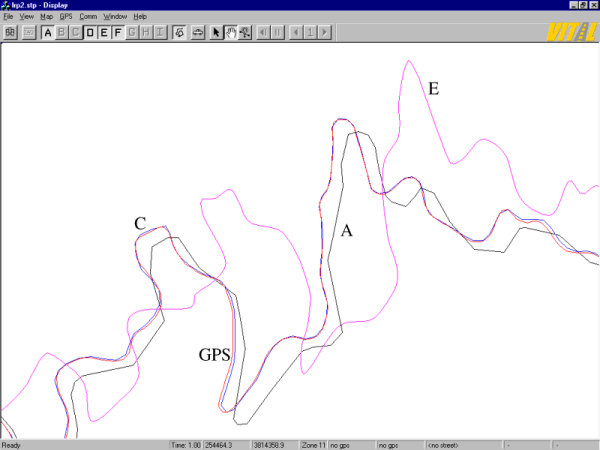Toggle layer A button in toolbar

point(48,33)
